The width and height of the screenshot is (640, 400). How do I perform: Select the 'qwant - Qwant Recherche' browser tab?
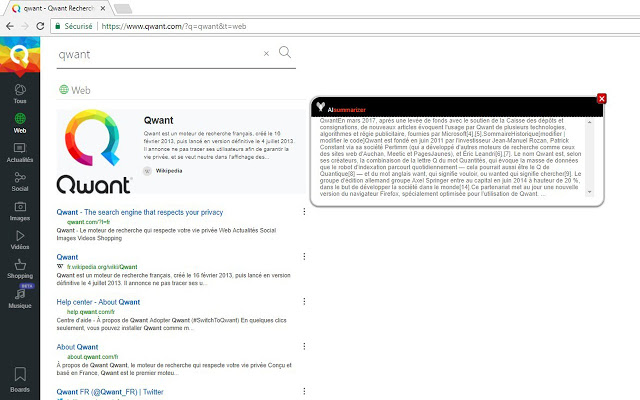(57, 8)
